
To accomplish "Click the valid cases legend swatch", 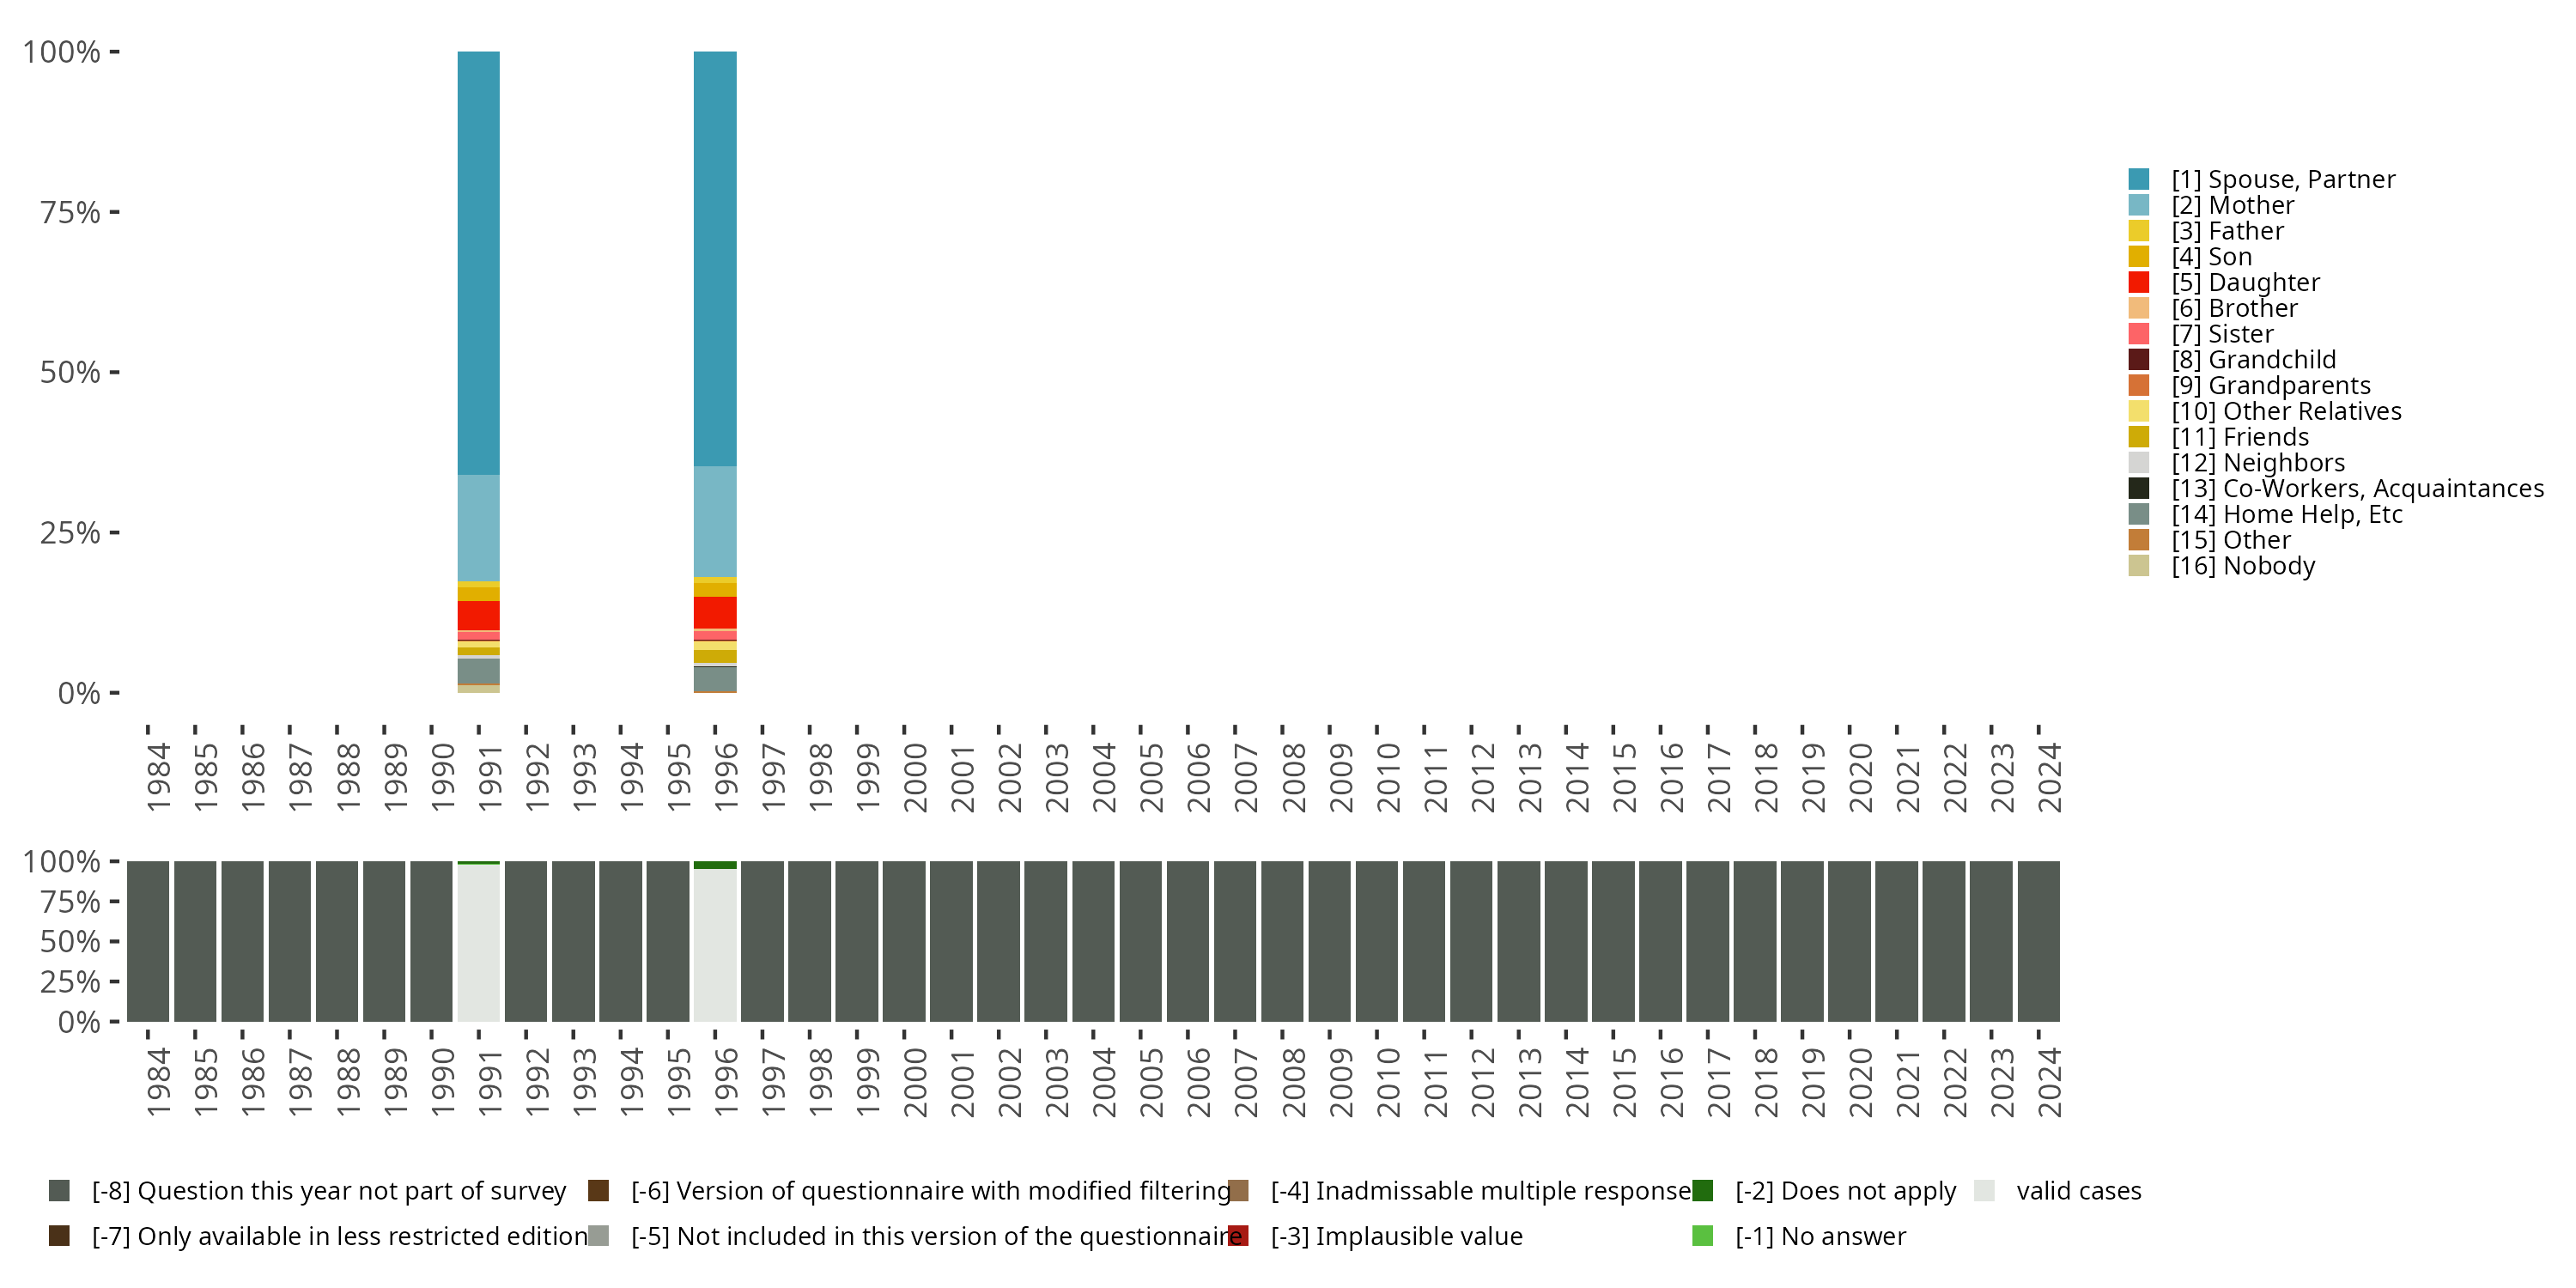I will pyautogui.click(x=1984, y=1190).
